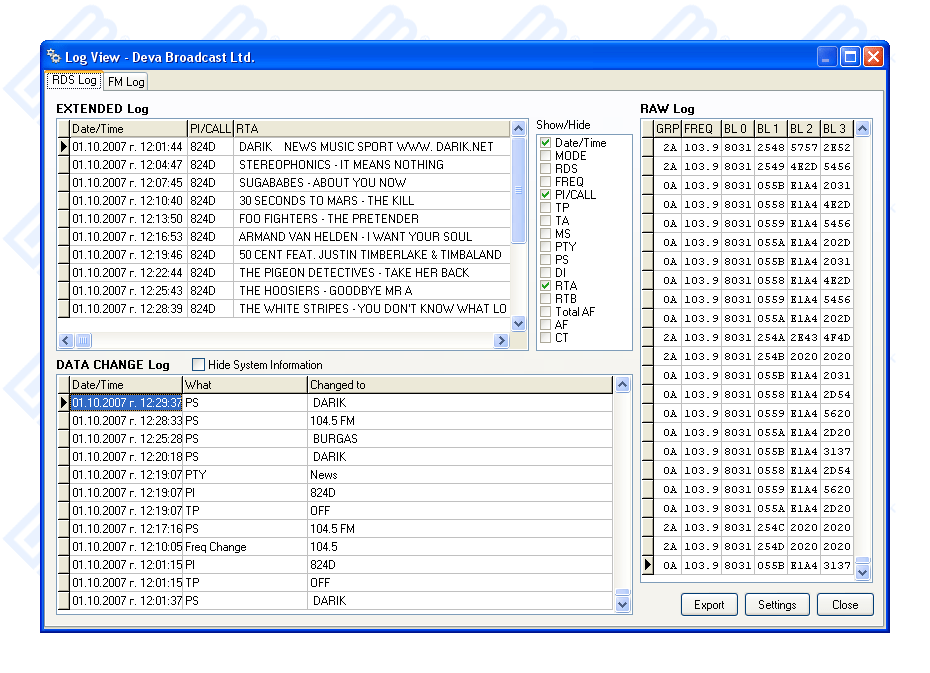Click the FREQ column header in RAW Log
The image size is (930, 673).
click(700, 129)
